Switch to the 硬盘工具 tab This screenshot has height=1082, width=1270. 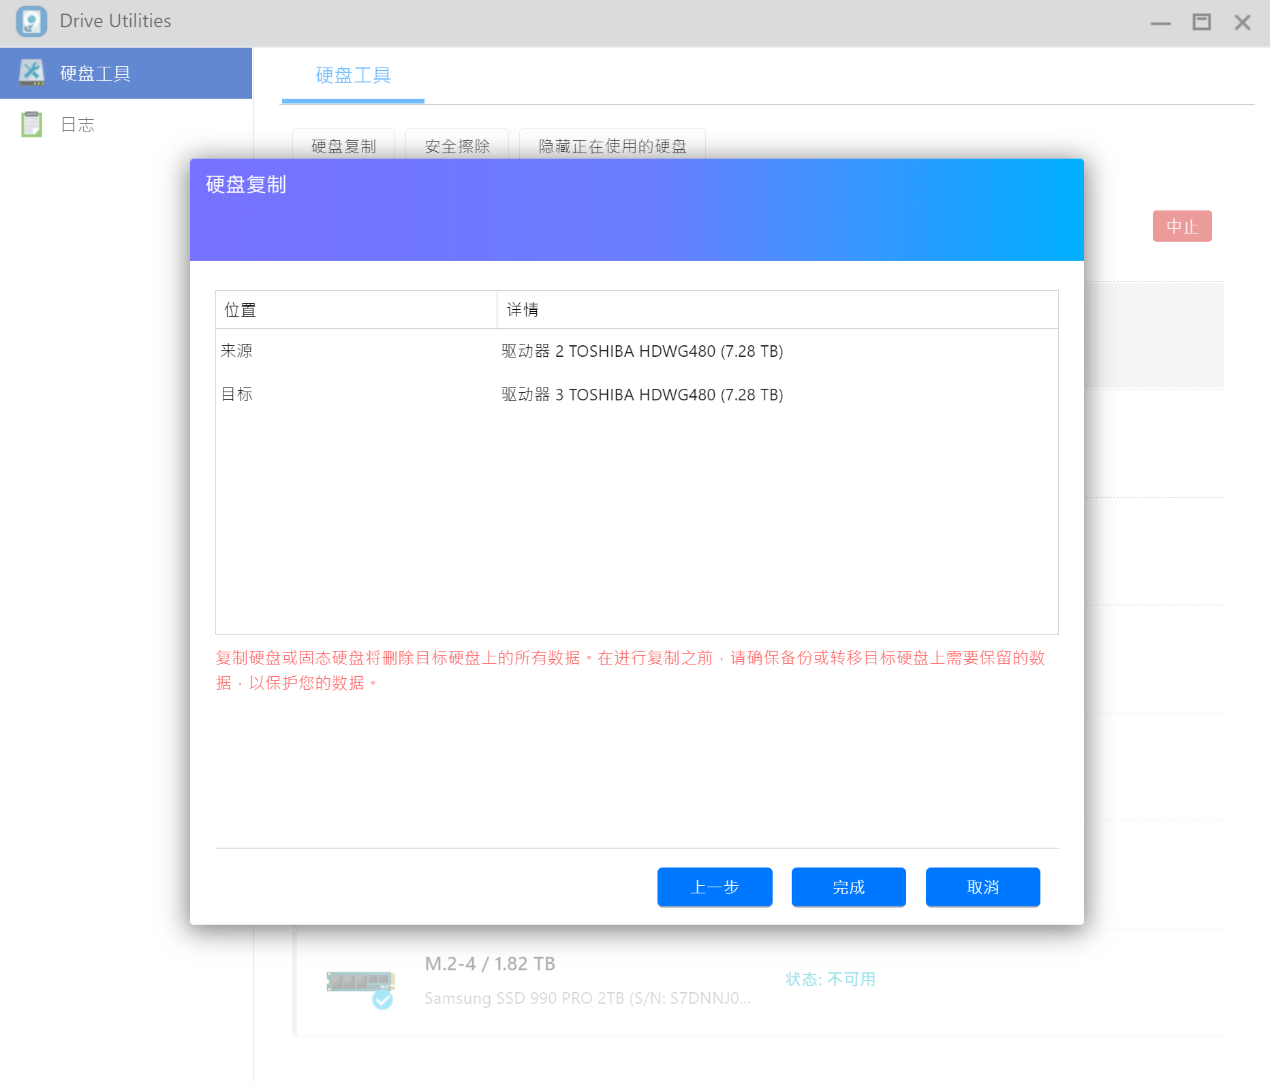353,75
